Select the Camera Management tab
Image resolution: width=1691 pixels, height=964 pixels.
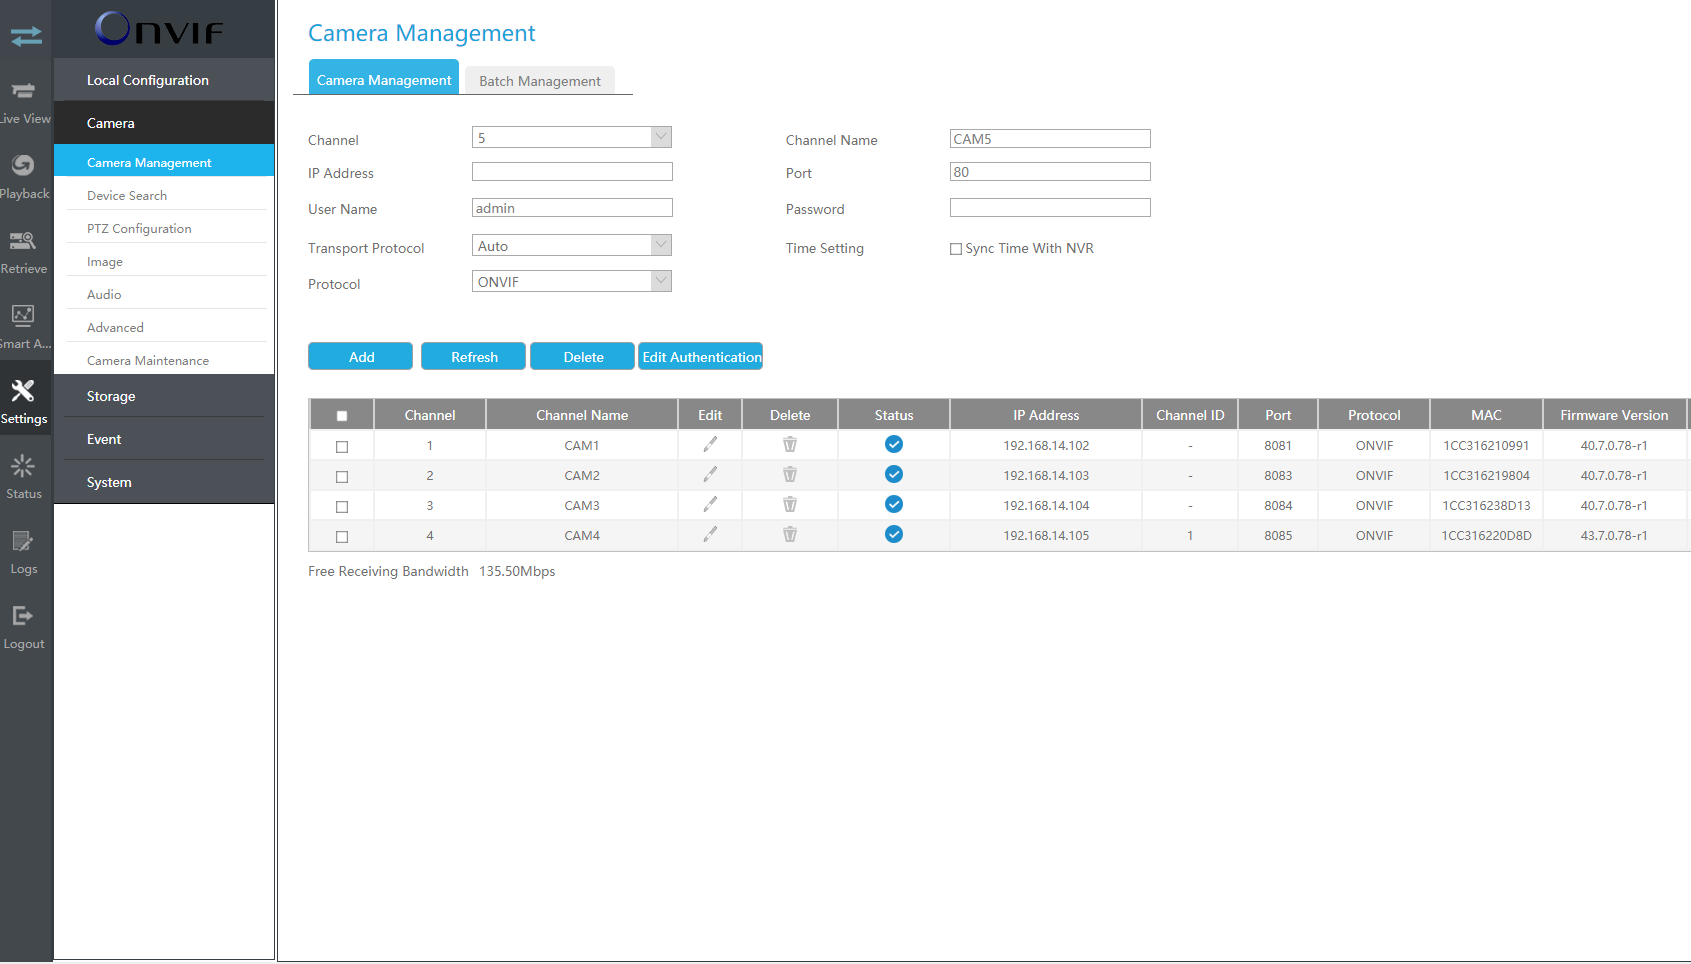(x=384, y=79)
